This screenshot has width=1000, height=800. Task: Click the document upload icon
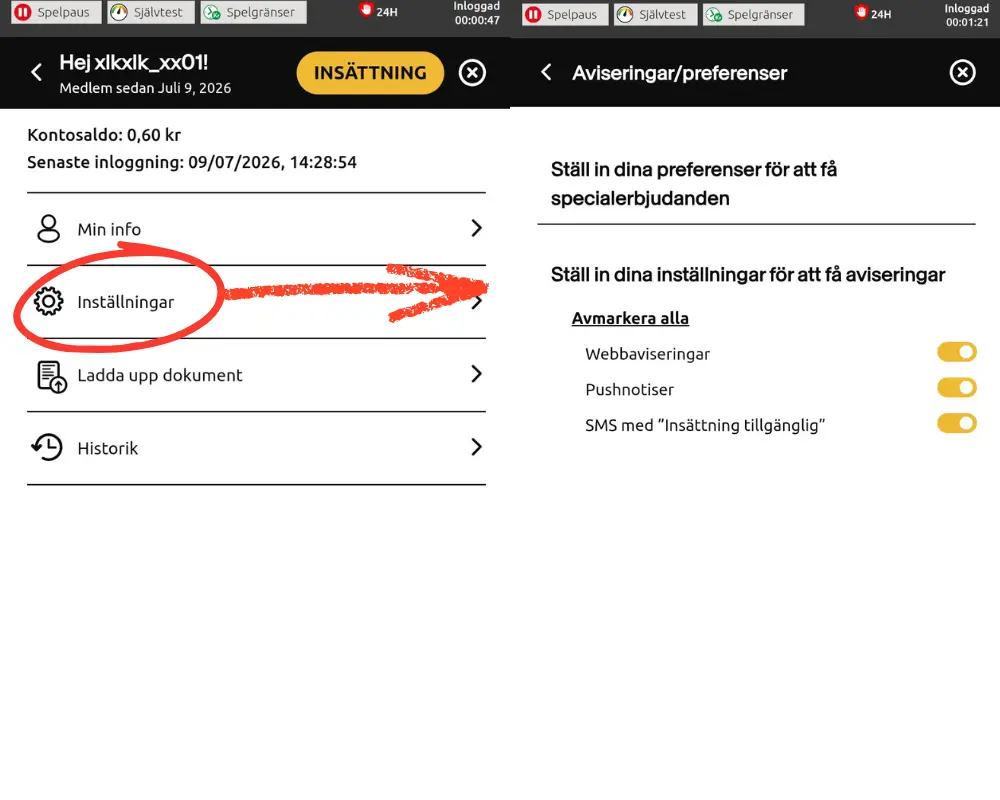point(52,376)
